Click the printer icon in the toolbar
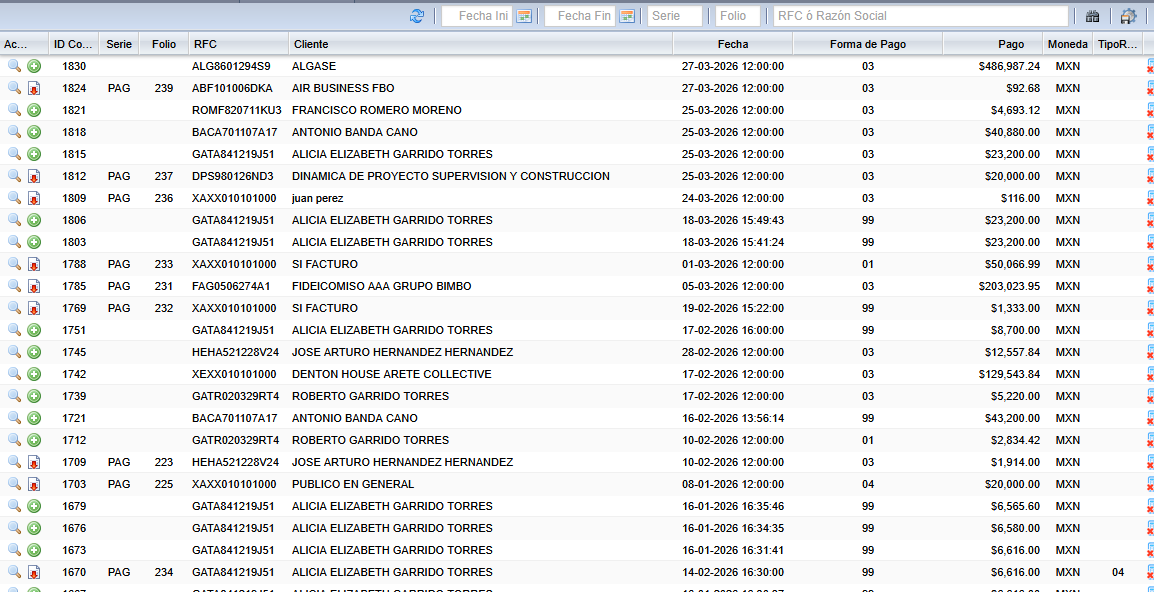Screen dimensions: 1154x592 (1128, 16)
